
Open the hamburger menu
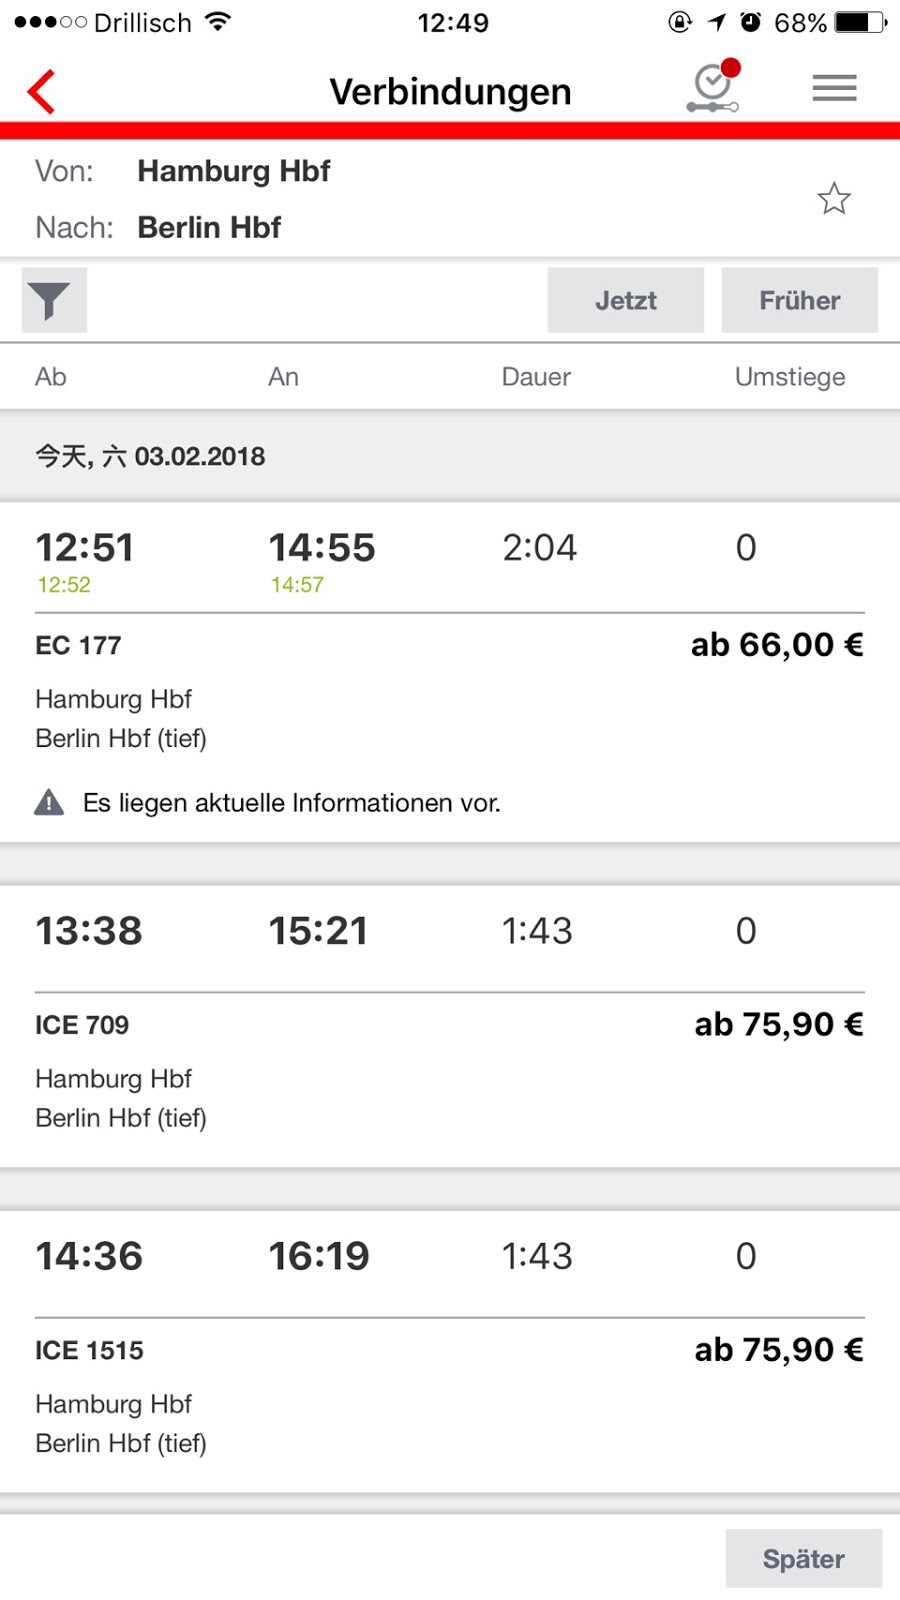coord(834,89)
